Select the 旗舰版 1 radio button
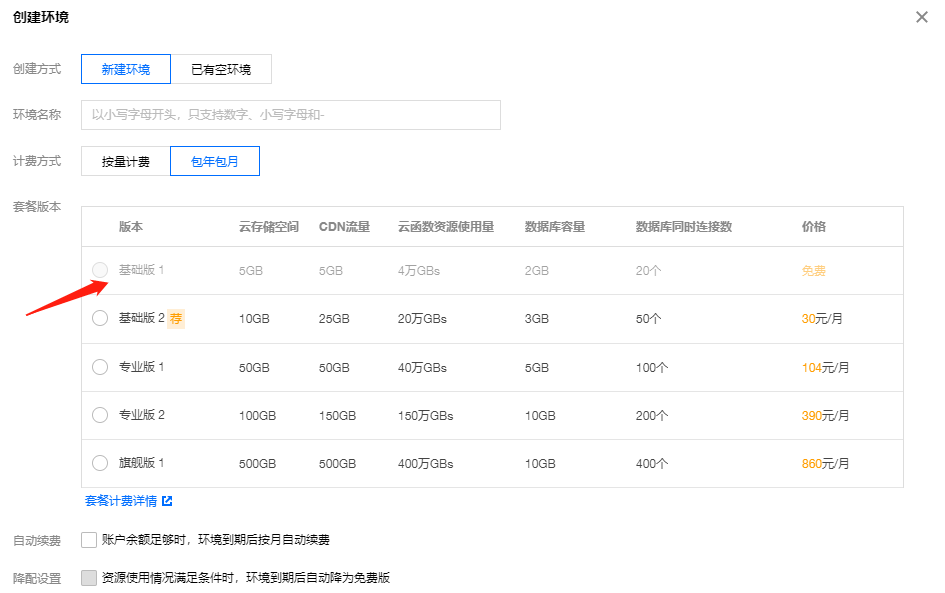The height and width of the screenshot is (593, 945). (100, 463)
